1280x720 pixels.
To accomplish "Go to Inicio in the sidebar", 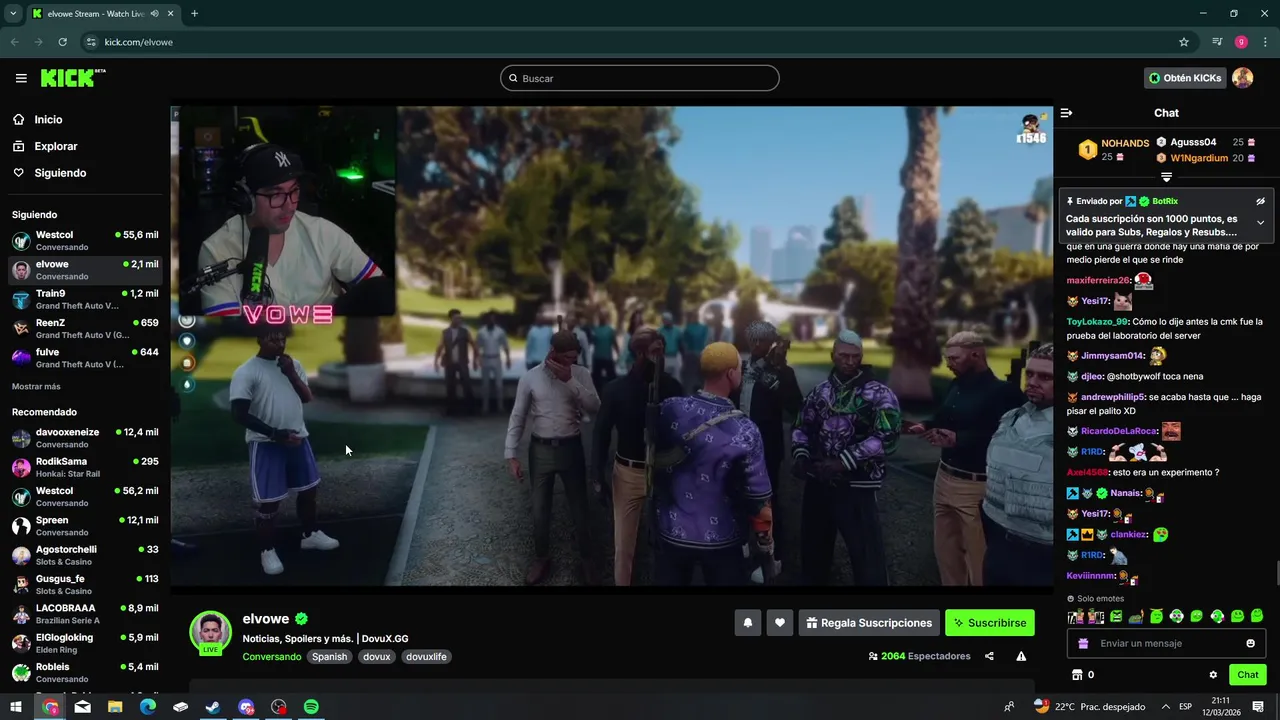I will click(x=48, y=119).
